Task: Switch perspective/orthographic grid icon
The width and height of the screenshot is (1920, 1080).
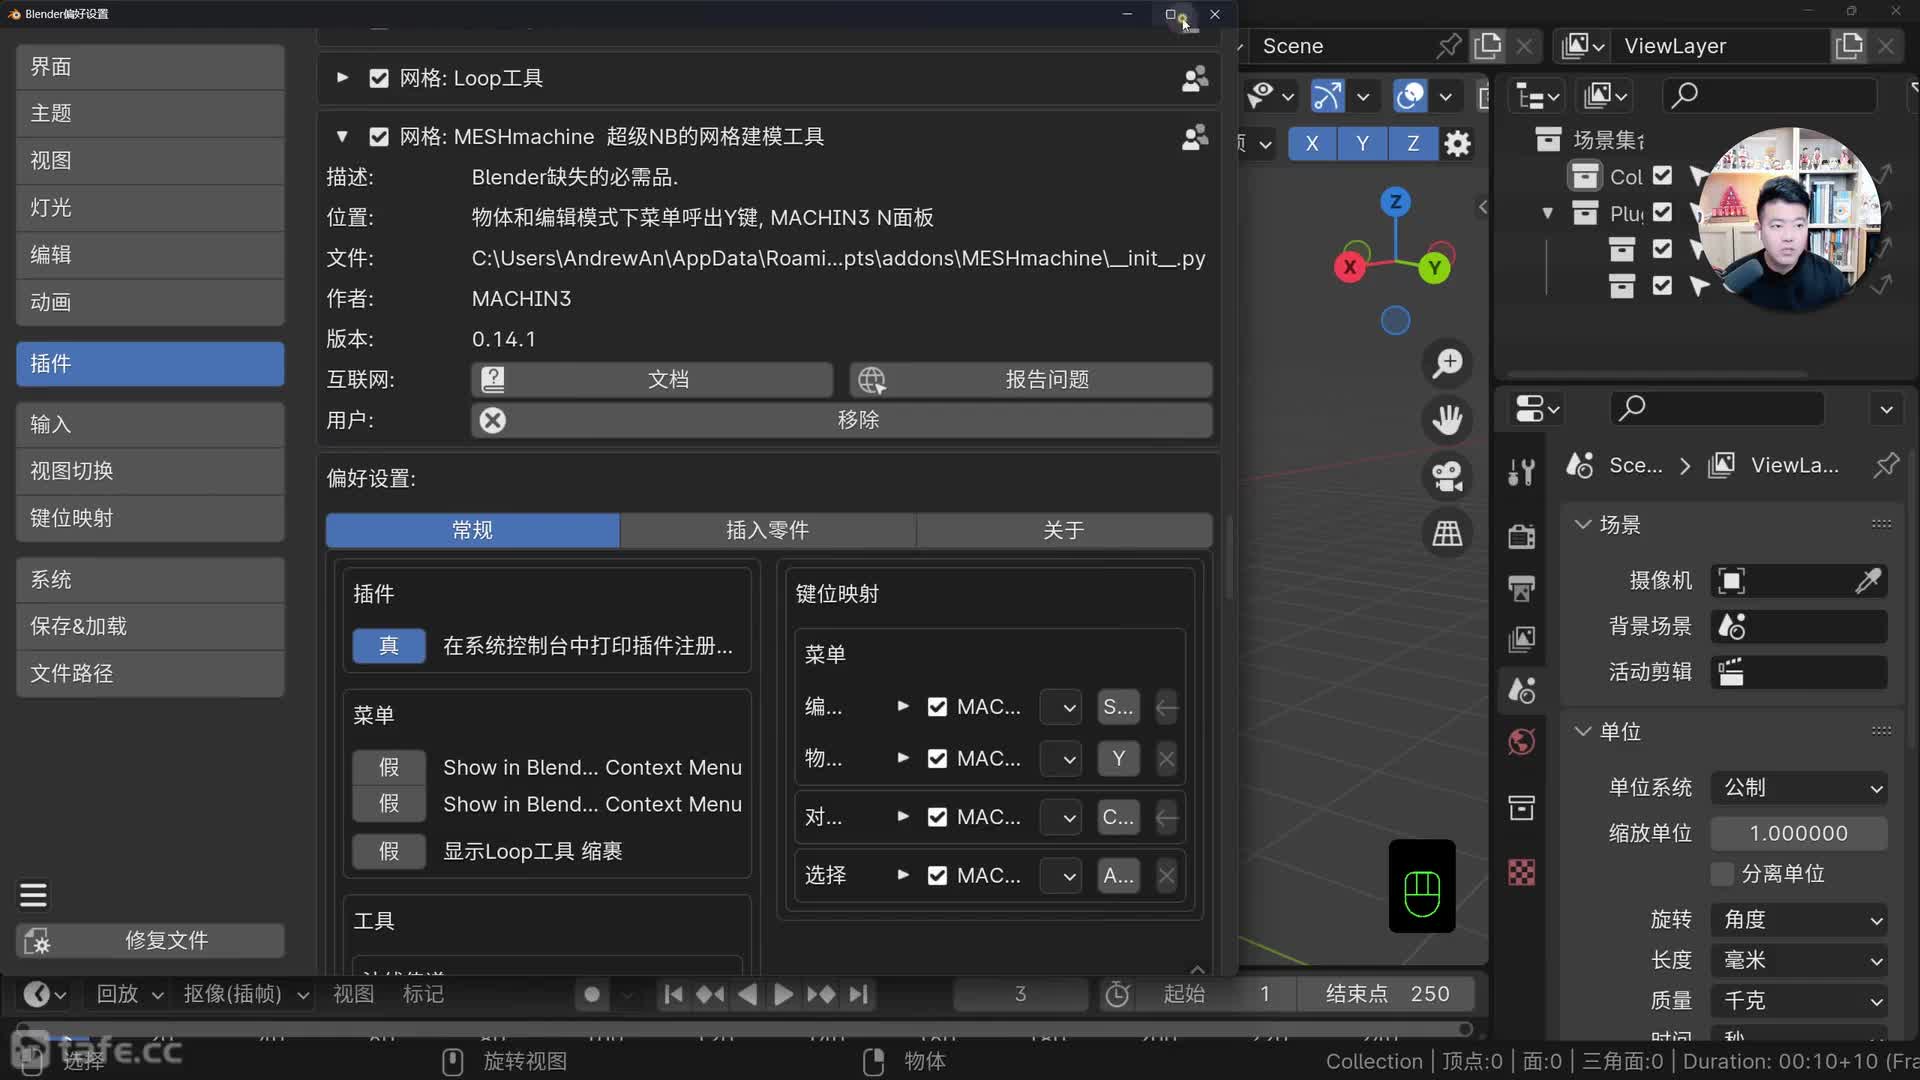Action: (x=1447, y=533)
